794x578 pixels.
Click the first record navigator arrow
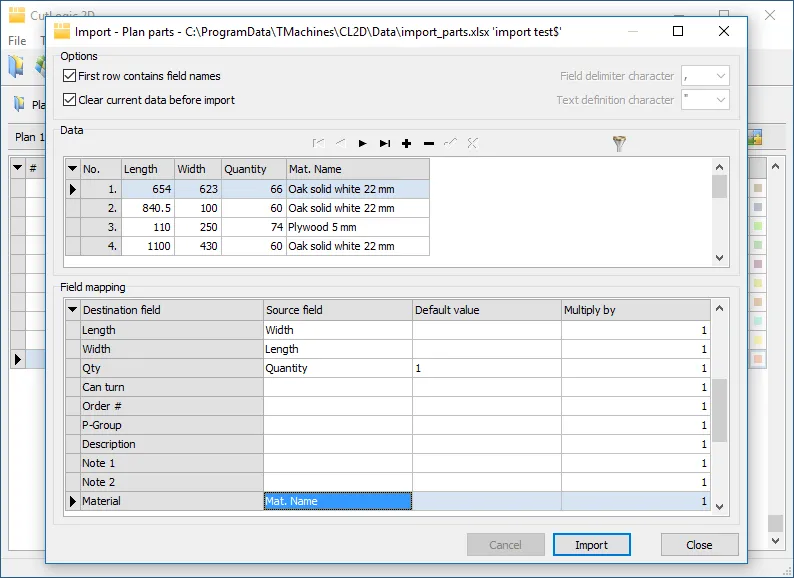319,144
